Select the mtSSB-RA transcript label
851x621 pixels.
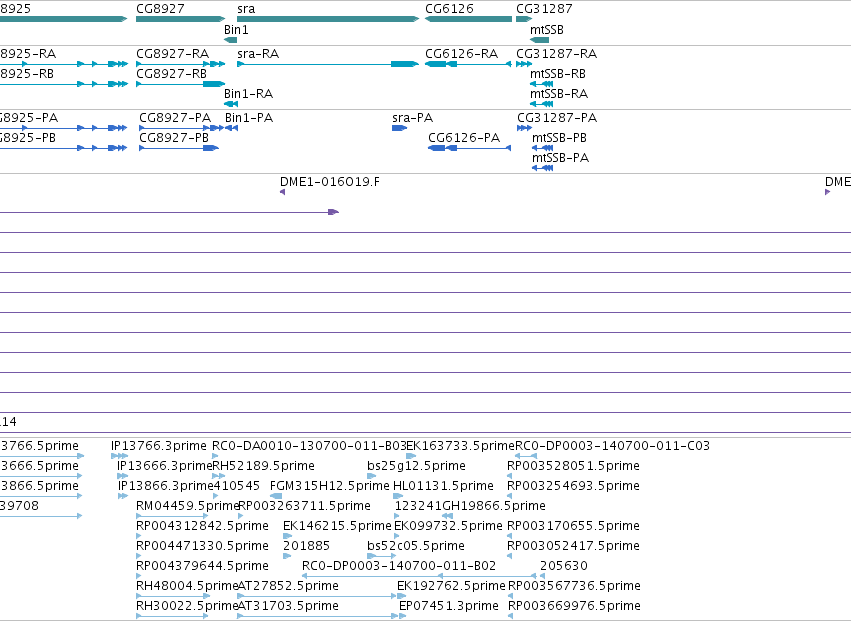tap(559, 94)
